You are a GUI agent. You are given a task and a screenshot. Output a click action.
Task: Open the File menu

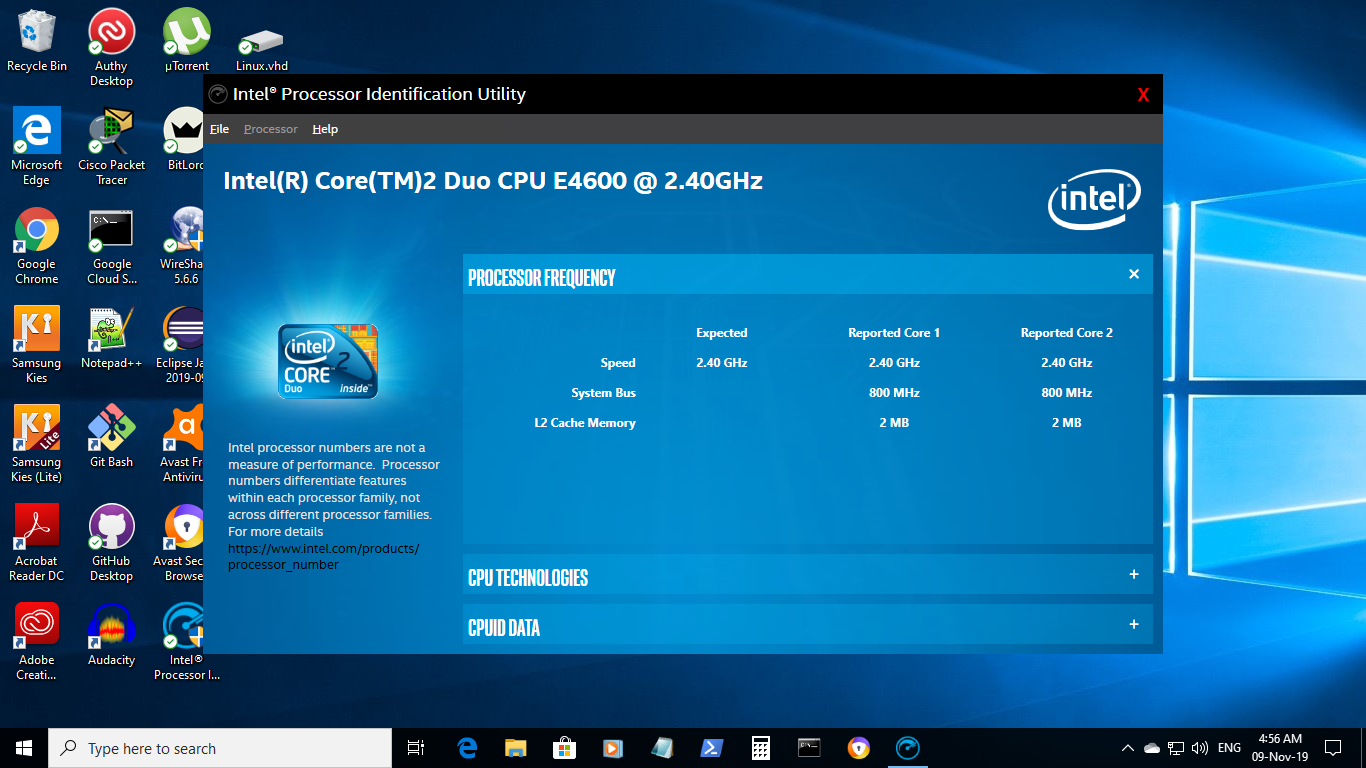click(219, 129)
